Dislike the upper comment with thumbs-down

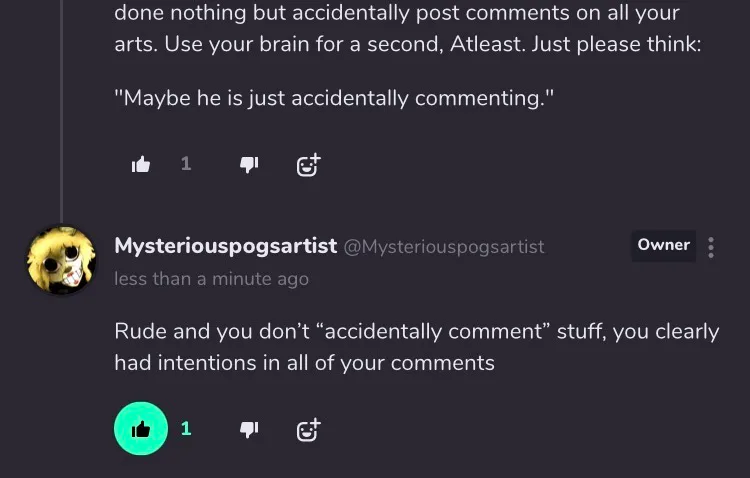[249, 165]
